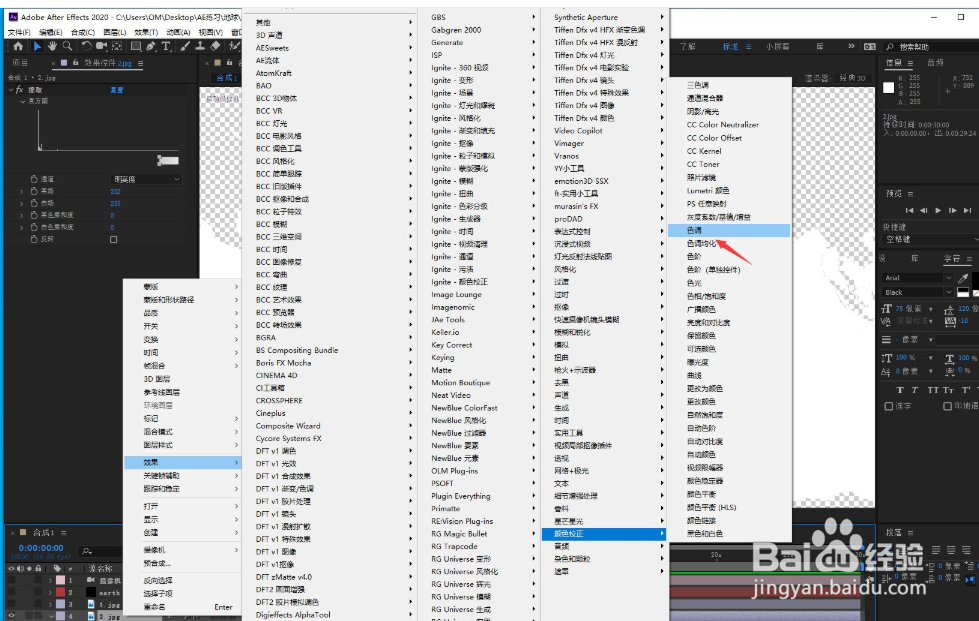Select the Brush tool

[x=185, y=46]
